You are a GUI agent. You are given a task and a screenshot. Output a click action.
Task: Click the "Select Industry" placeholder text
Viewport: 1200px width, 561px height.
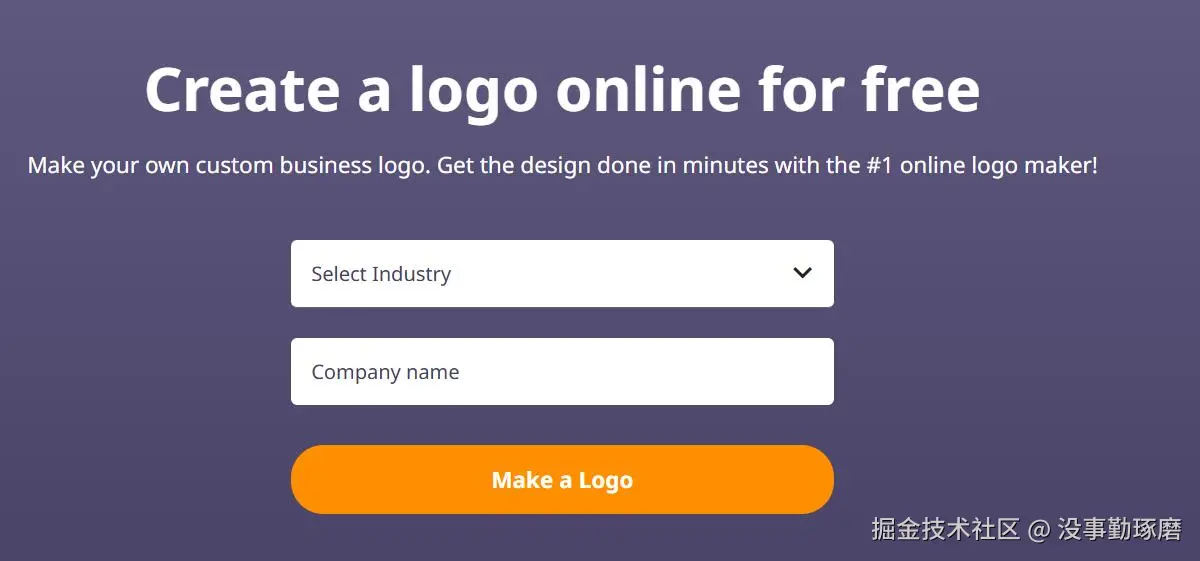381,274
